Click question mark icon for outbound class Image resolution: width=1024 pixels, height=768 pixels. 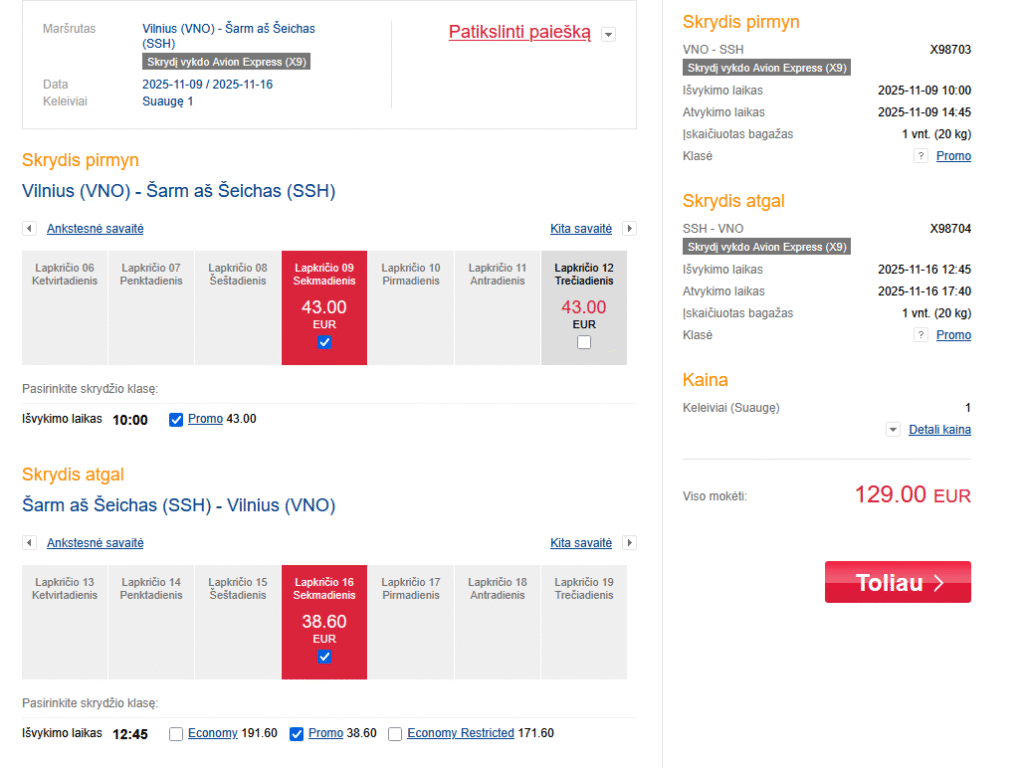pyautogui.click(x=921, y=156)
